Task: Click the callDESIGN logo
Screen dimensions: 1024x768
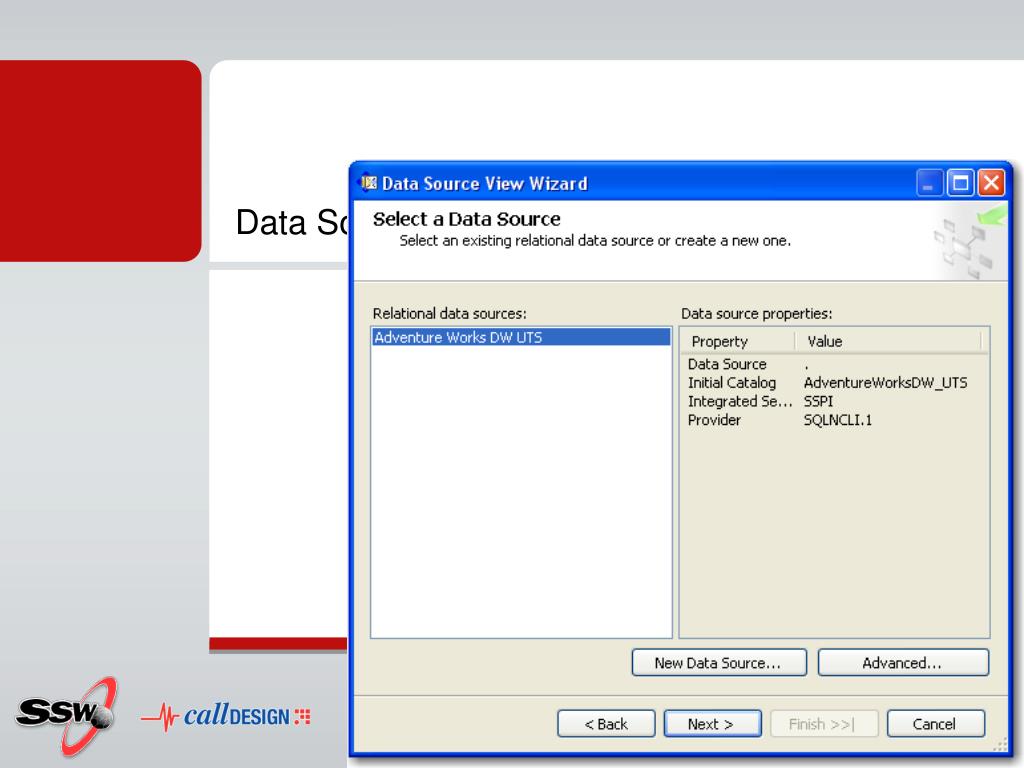Action: [226, 716]
